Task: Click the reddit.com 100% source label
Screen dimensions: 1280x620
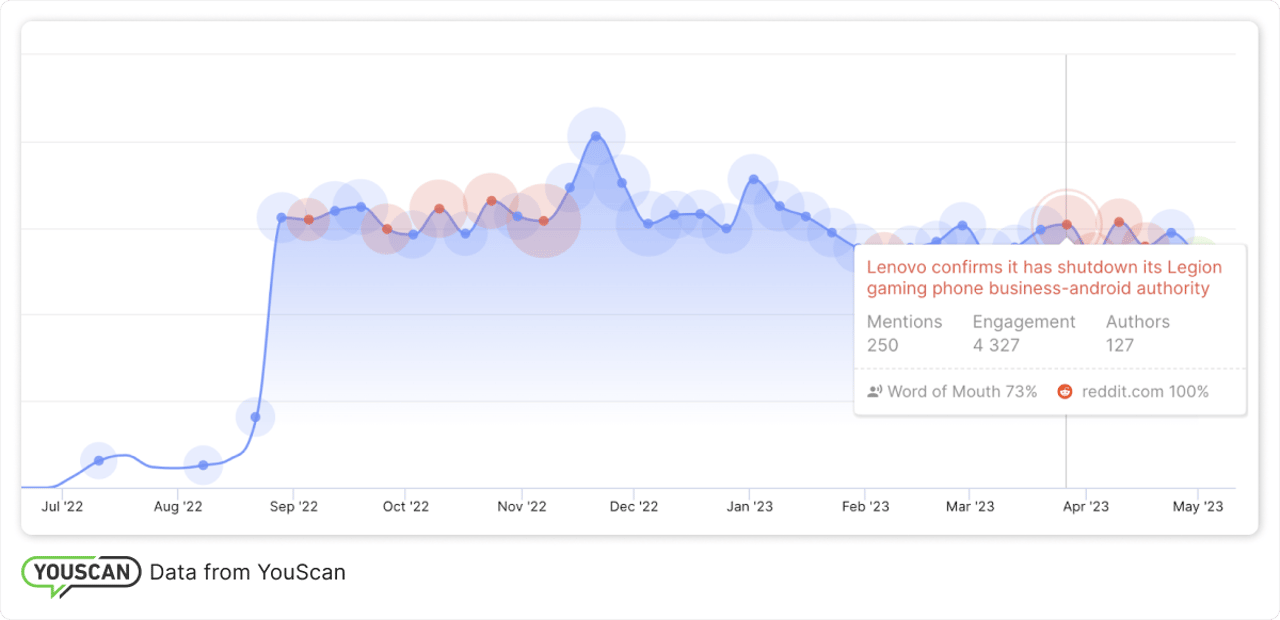Action: click(x=1145, y=392)
